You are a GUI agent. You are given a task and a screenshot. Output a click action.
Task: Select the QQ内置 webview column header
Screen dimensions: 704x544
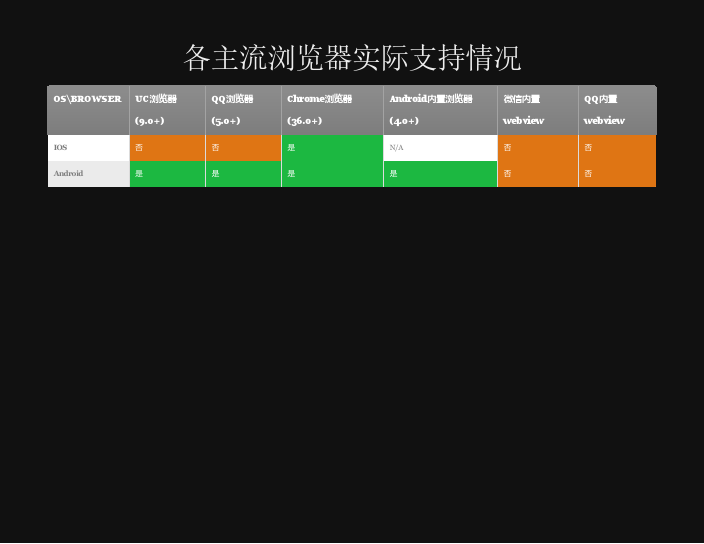click(x=617, y=110)
